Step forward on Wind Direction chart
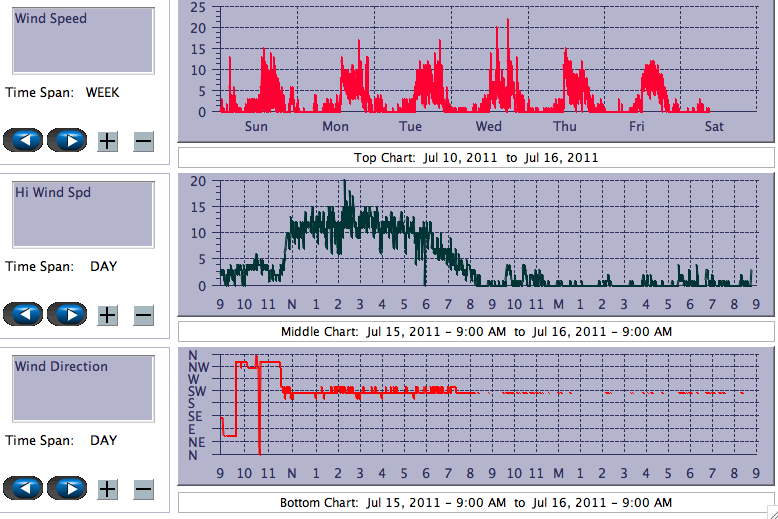 [68, 488]
